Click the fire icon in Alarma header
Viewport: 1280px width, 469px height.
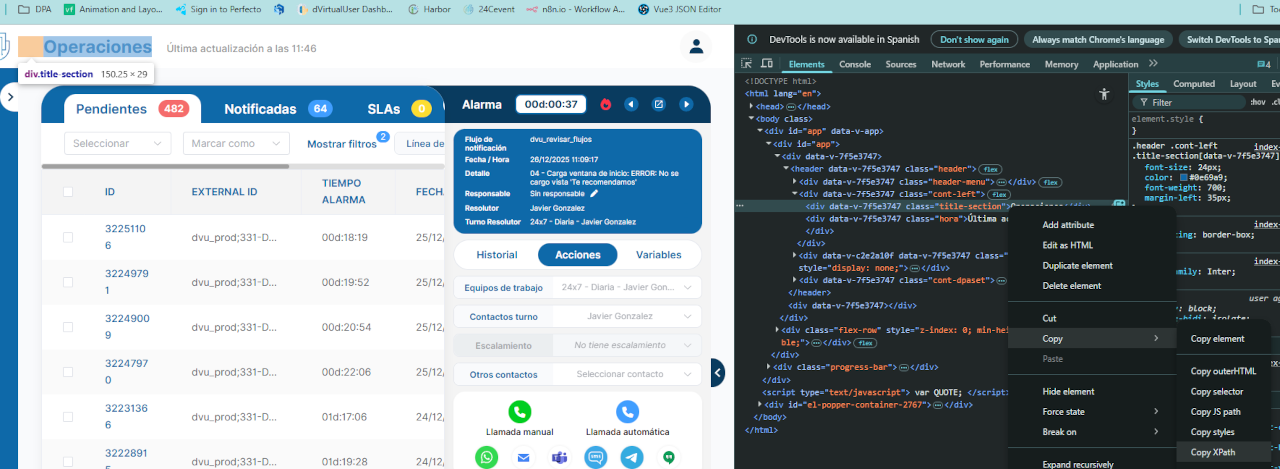[x=605, y=104]
